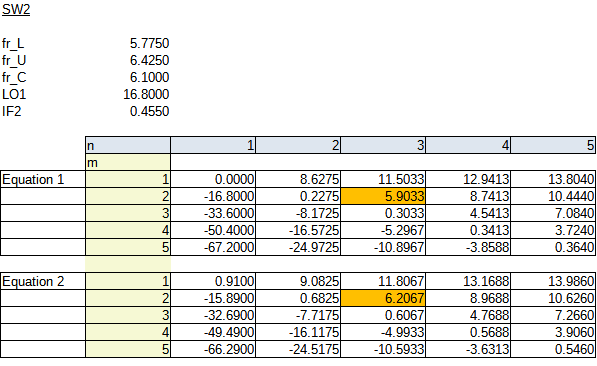Select cell with value 0.3033
The image size is (597, 366).
(383, 213)
